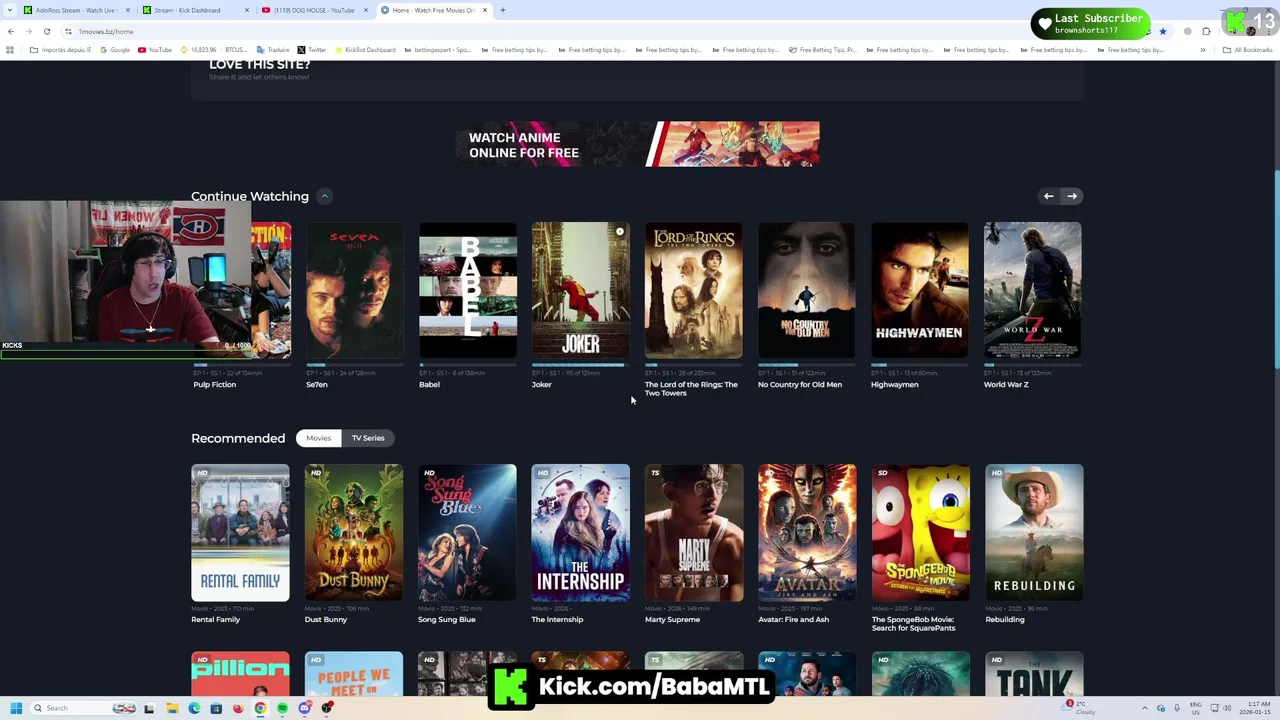
Task: Open the apps grid icon in bookmarks bar
Action: [x=11, y=50]
